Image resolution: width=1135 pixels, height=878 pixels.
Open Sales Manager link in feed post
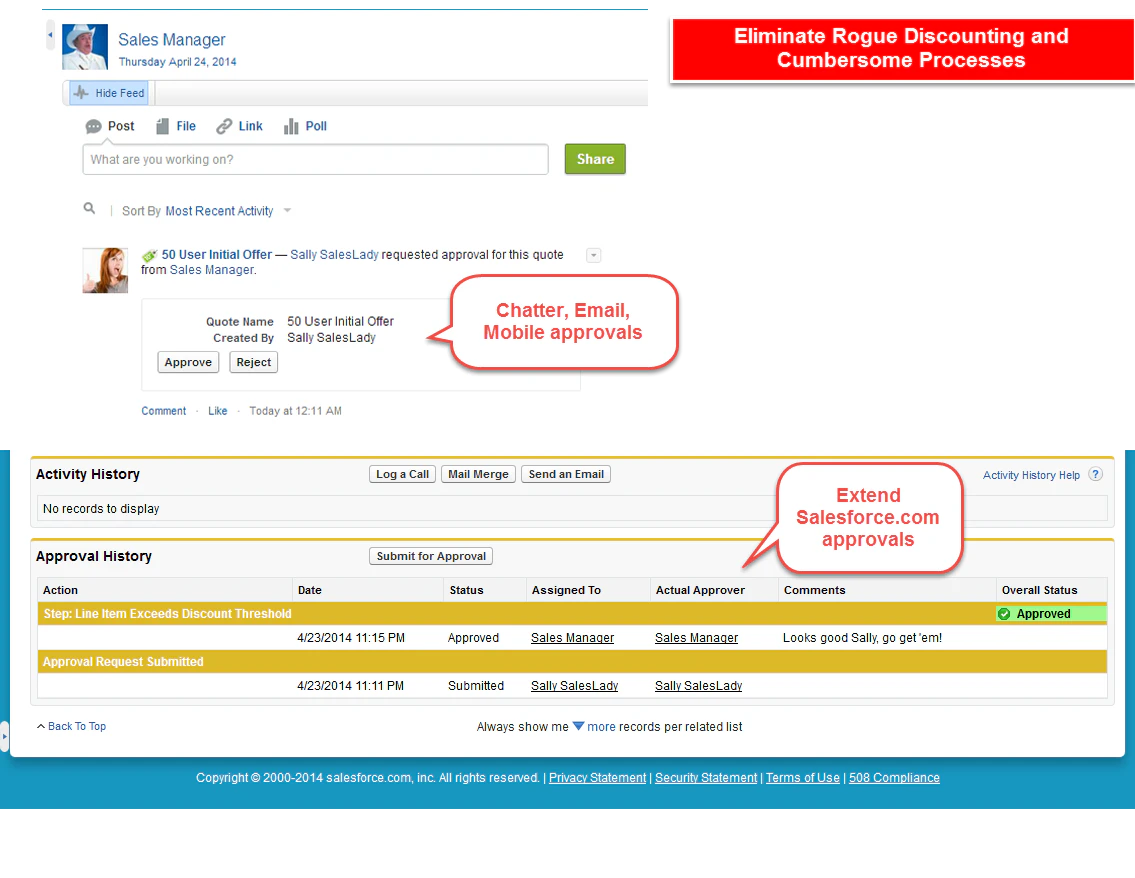(212, 270)
